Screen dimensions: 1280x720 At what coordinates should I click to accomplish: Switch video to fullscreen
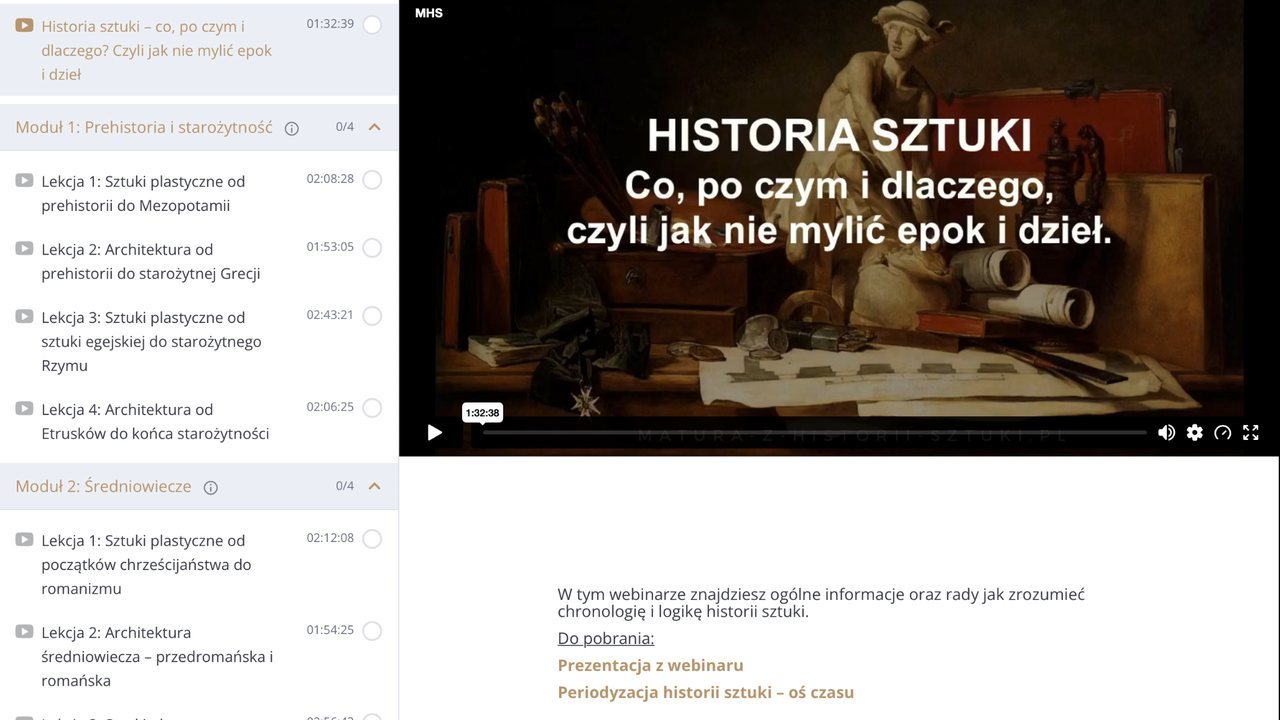pyautogui.click(x=1250, y=432)
